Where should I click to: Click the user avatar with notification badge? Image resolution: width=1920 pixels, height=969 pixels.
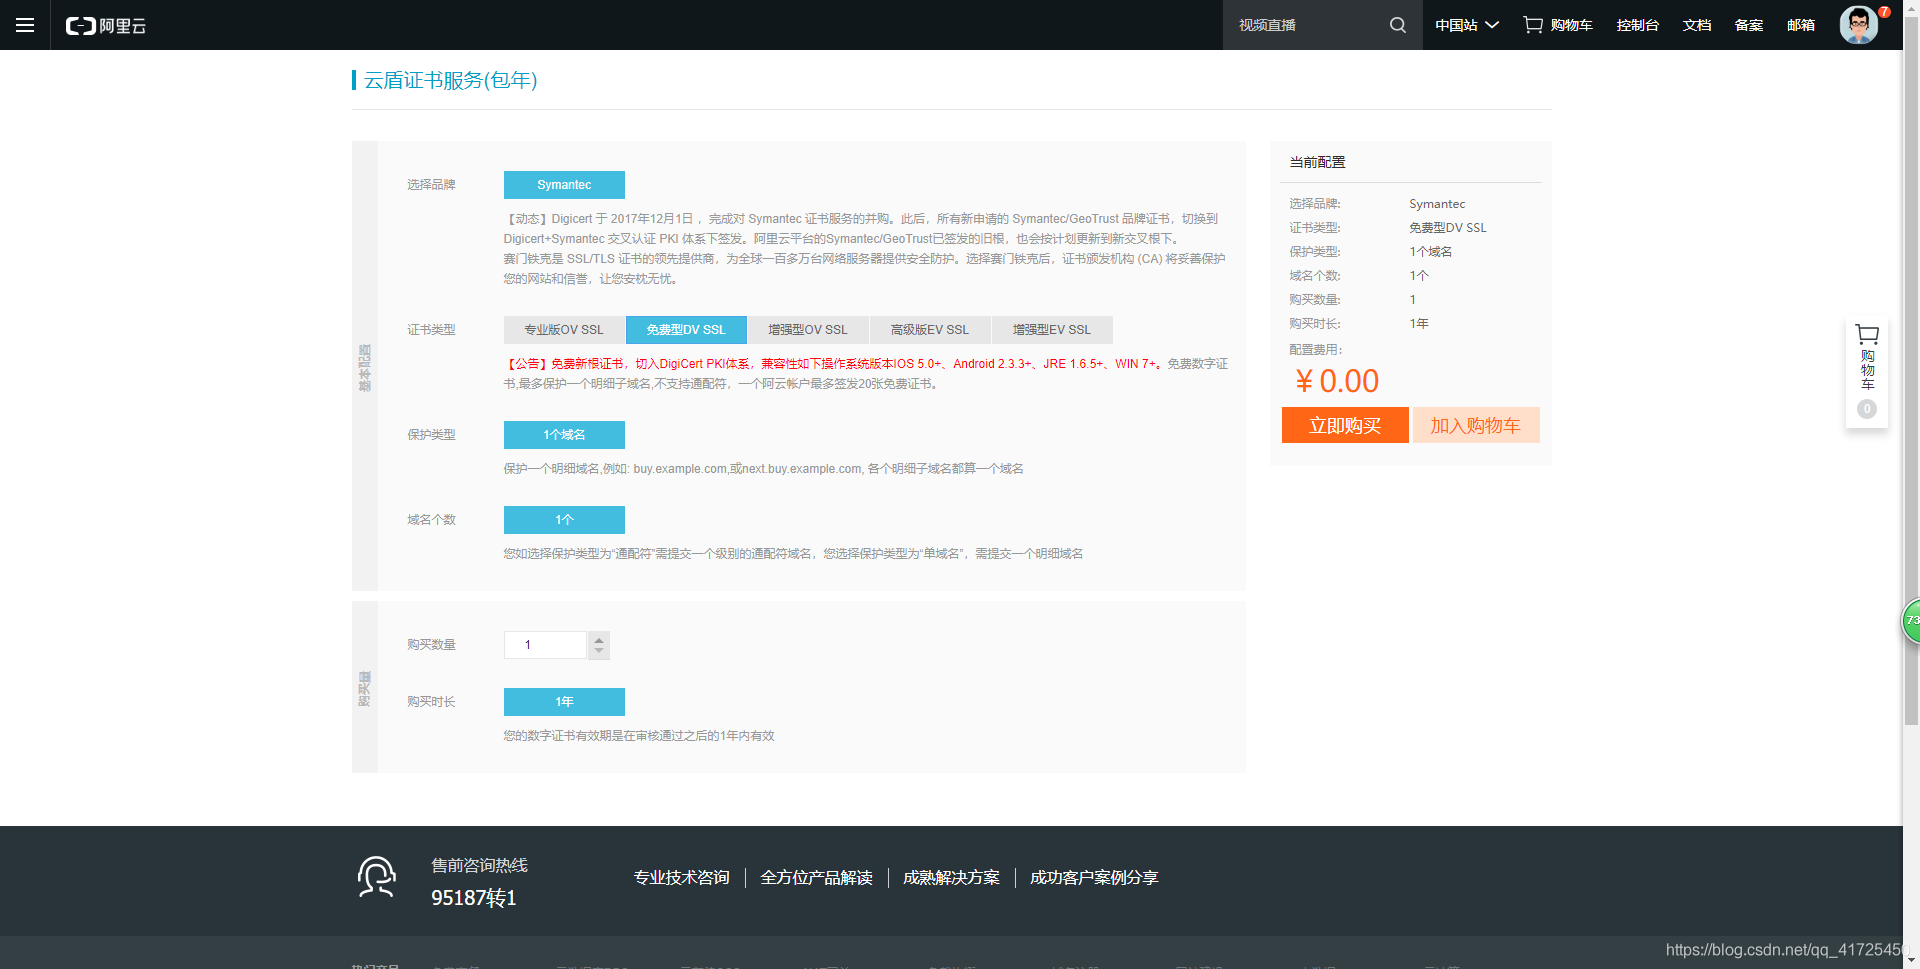coord(1857,25)
